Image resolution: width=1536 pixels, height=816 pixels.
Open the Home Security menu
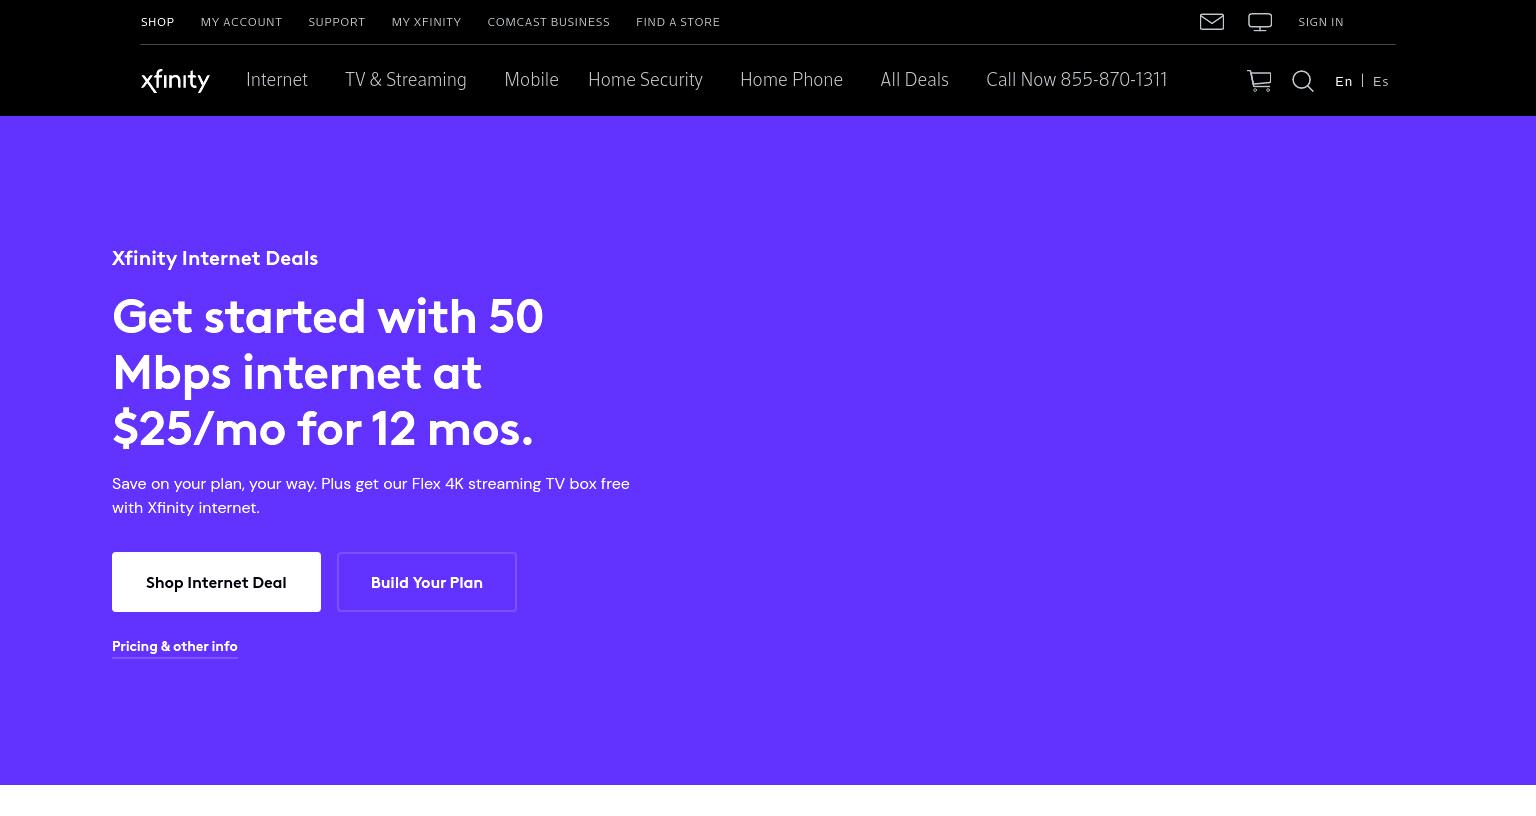click(645, 80)
